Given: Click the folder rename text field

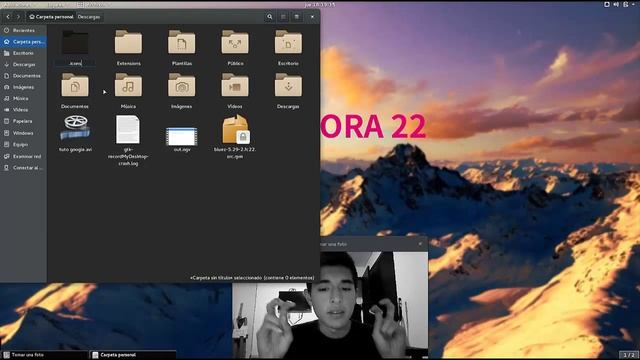Looking at the screenshot, I should (76, 63).
